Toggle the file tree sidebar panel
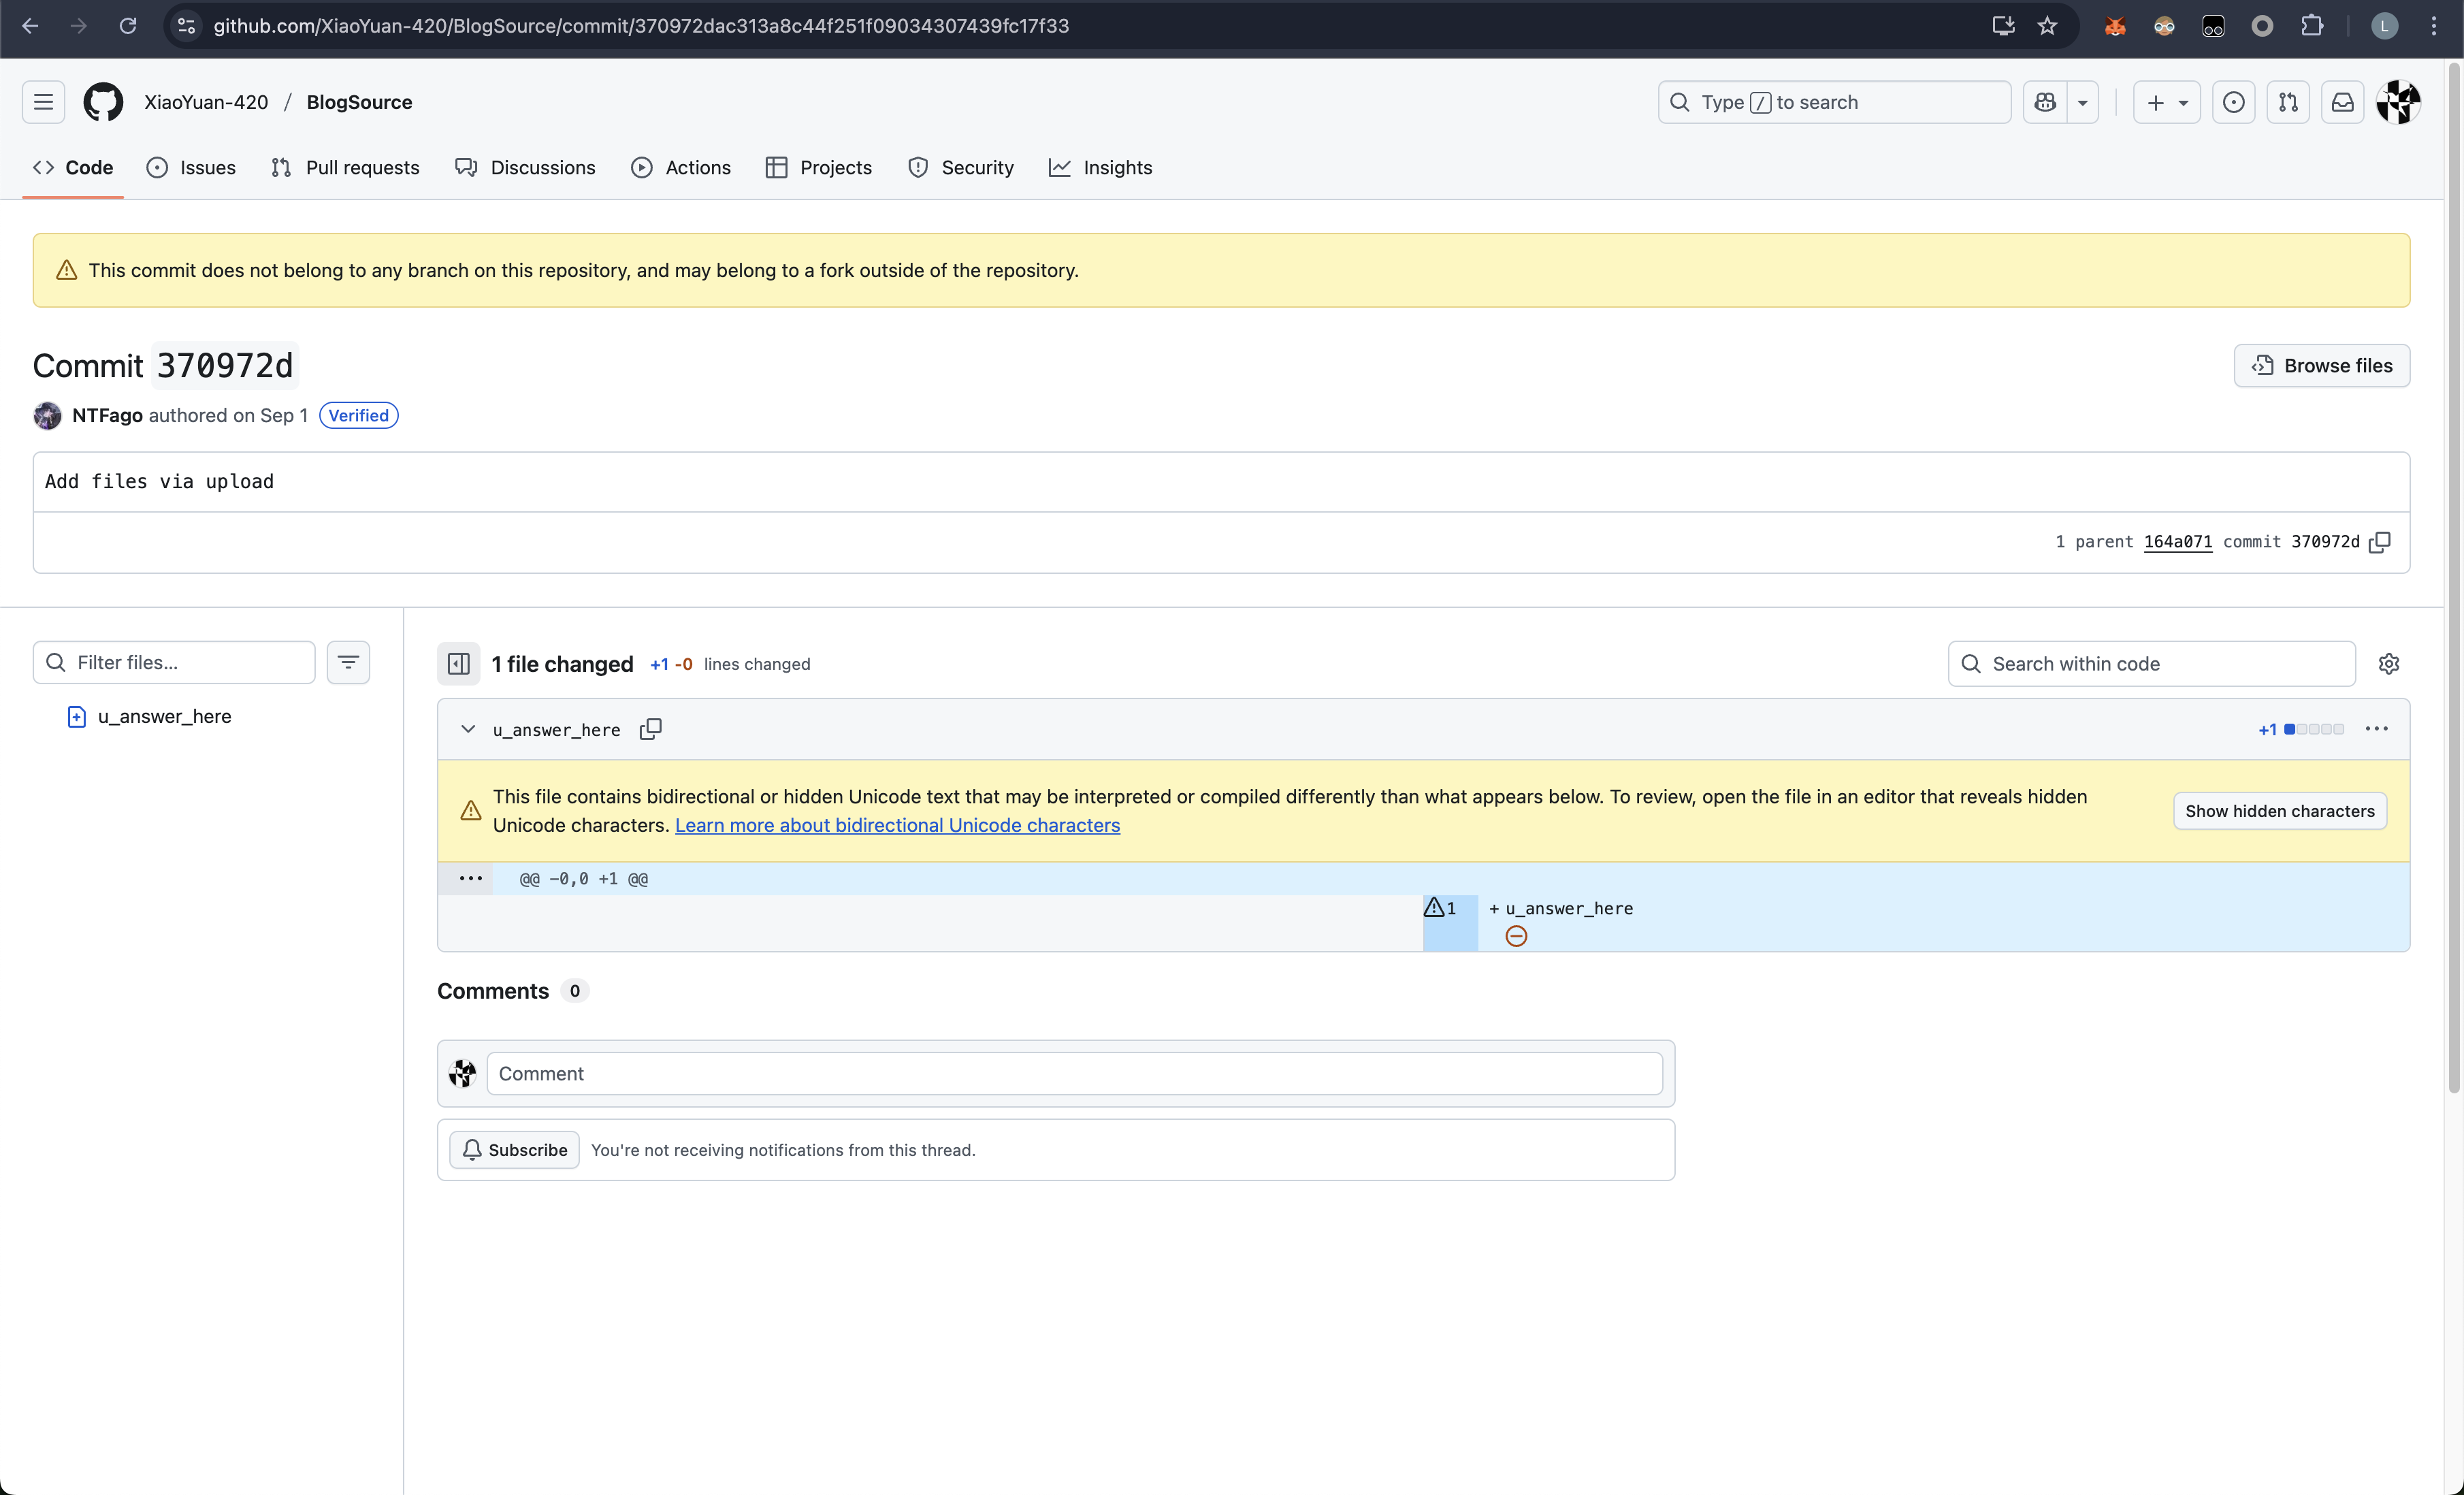 point(459,664)
